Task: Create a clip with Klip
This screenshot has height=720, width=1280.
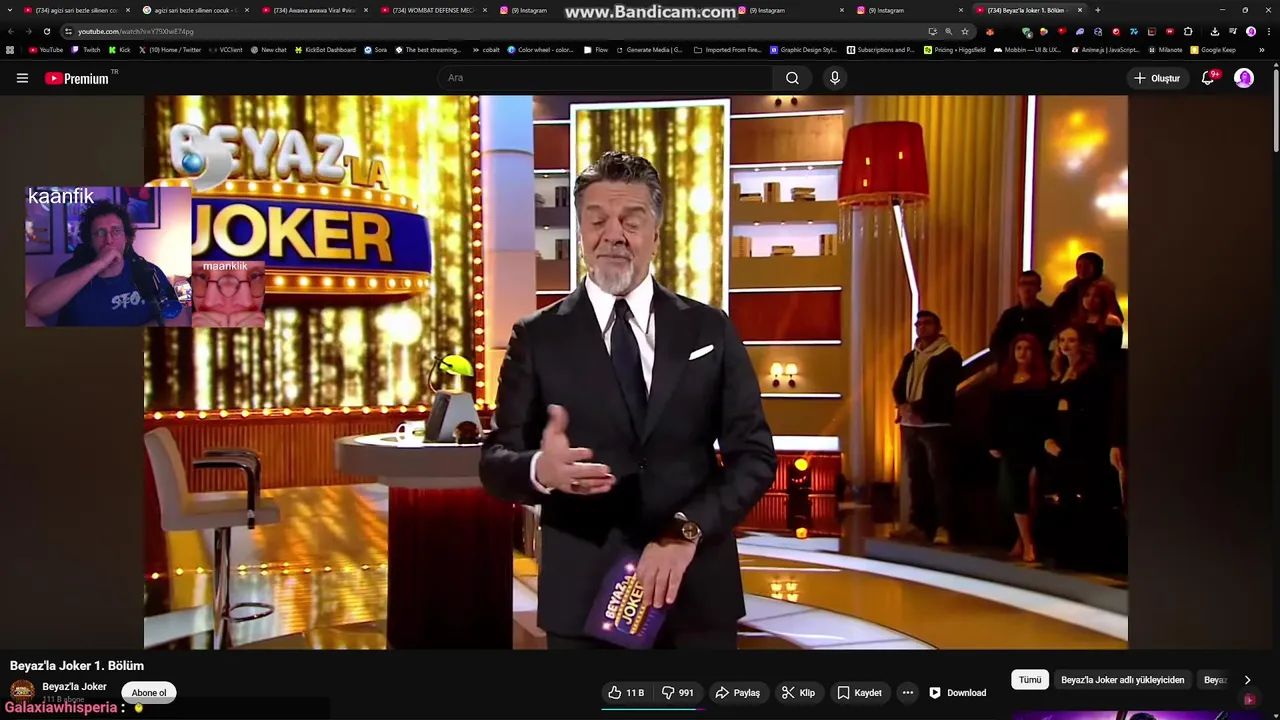Action: pyautogui.click(x=798, y=693)
